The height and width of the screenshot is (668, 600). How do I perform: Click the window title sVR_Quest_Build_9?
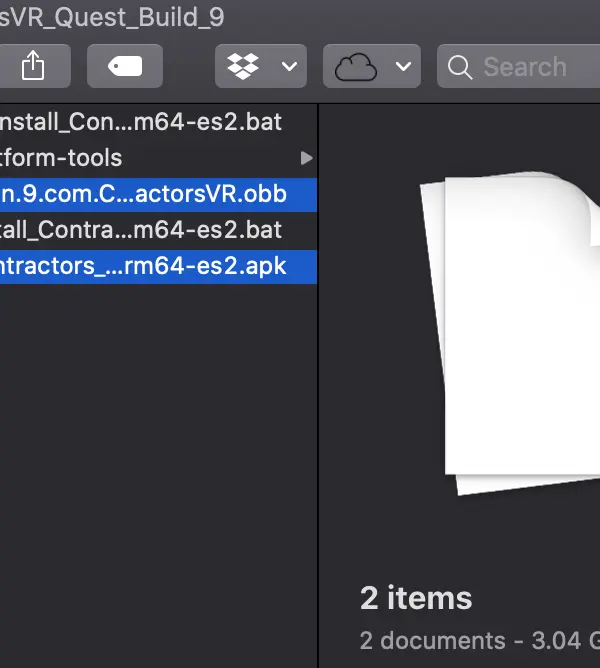[112, 17]
